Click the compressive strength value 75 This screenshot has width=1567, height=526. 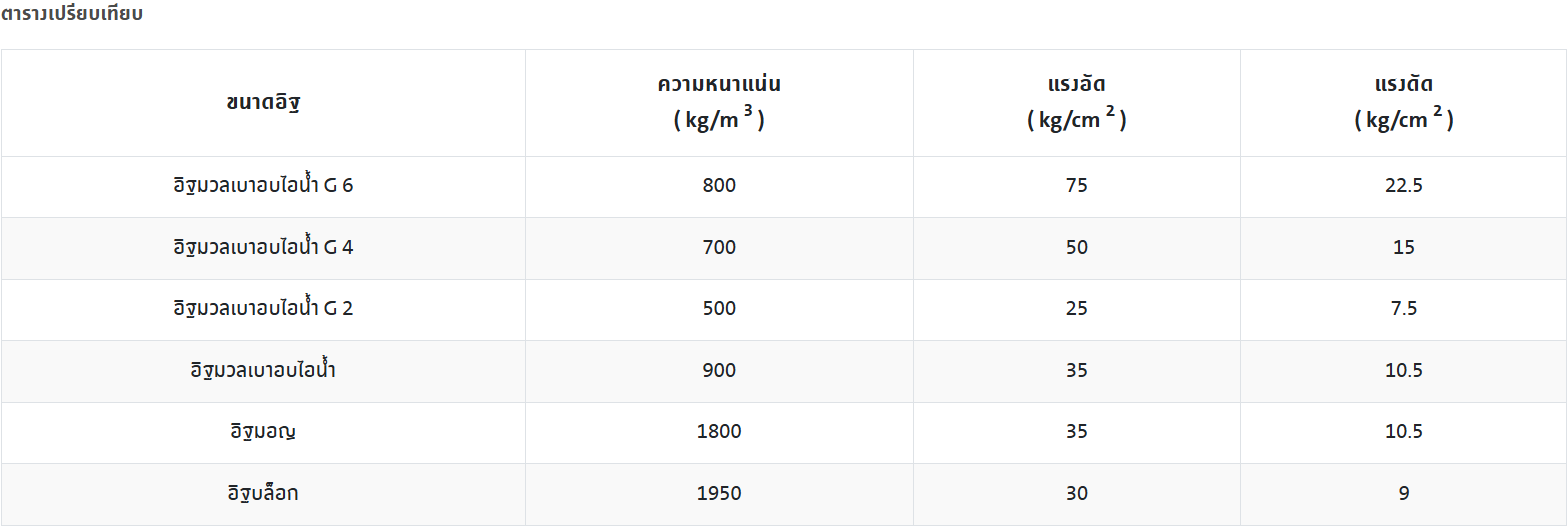[x=1076, y=186]
